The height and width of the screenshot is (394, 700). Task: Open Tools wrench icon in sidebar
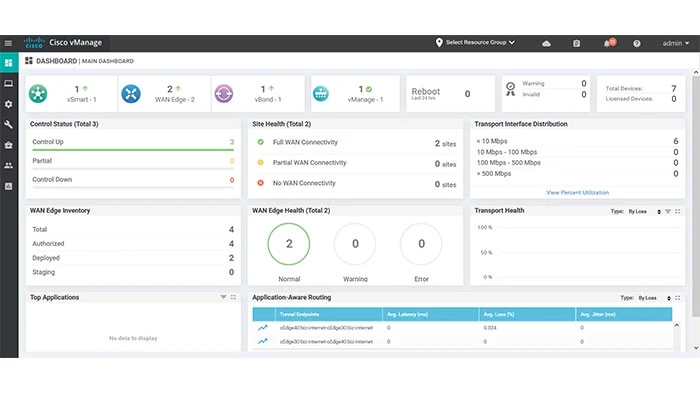coord(8,124)
